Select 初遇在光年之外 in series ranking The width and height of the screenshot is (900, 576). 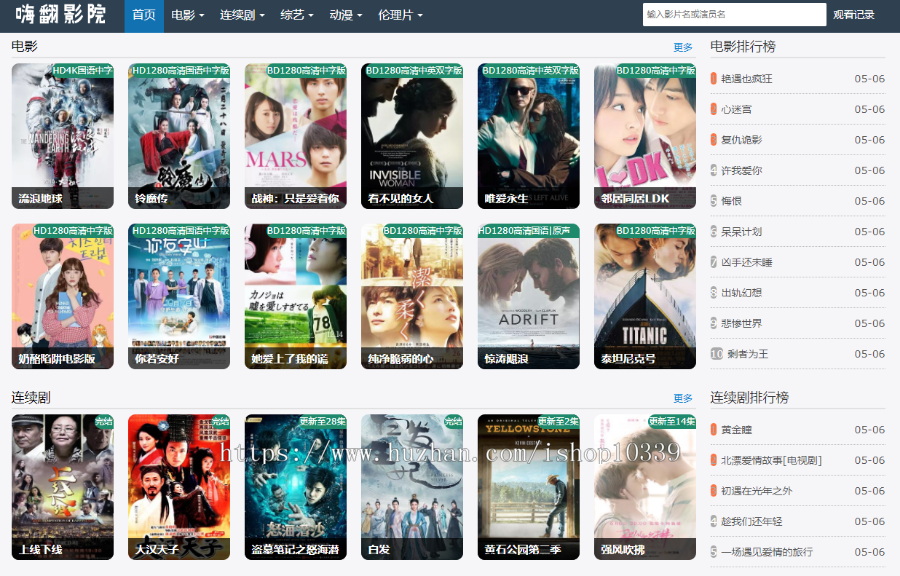pyautogui.click(x=757, y=491)
